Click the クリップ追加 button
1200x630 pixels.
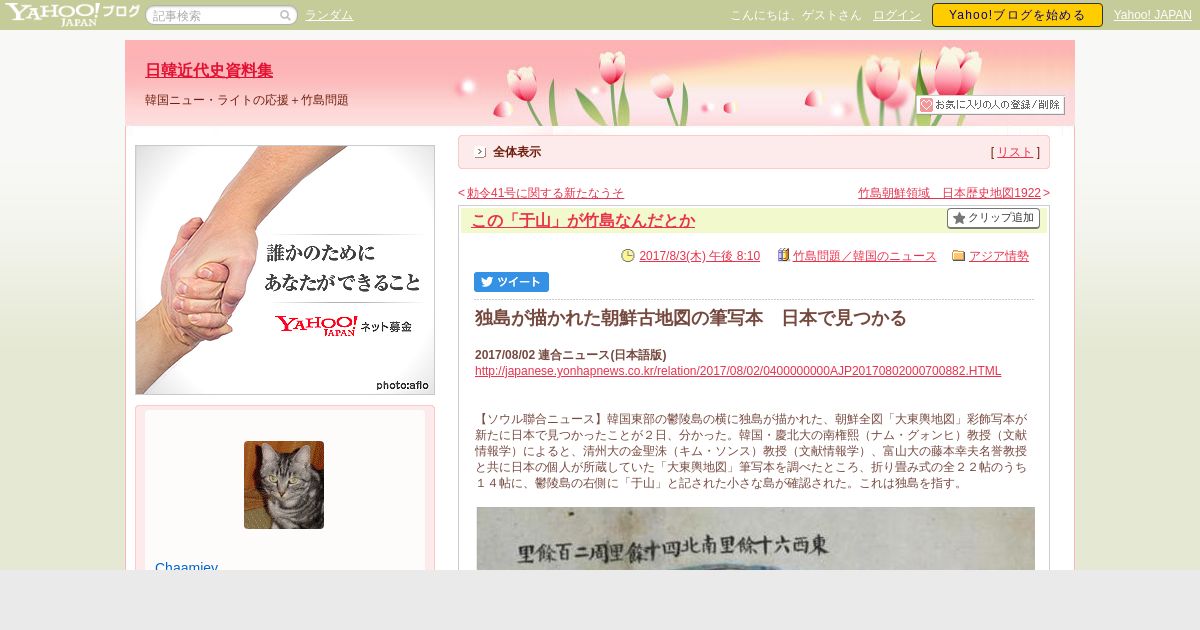993,218
